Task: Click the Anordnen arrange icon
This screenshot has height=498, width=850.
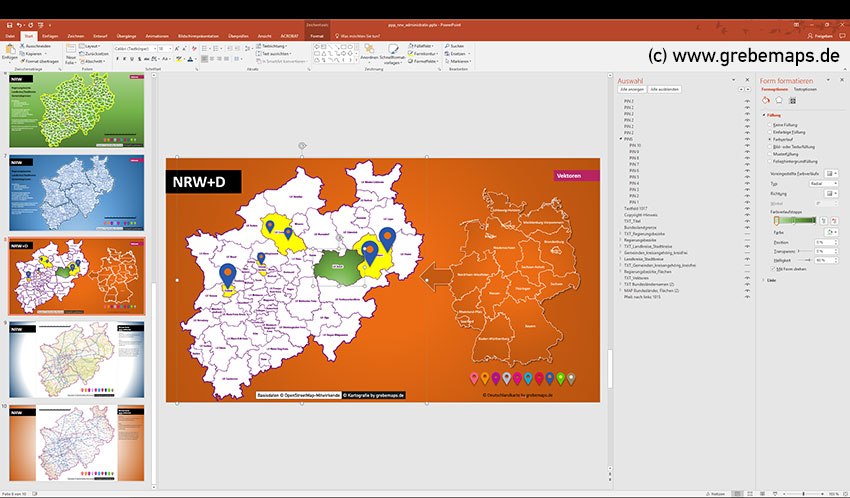Action: coord(368,48)
